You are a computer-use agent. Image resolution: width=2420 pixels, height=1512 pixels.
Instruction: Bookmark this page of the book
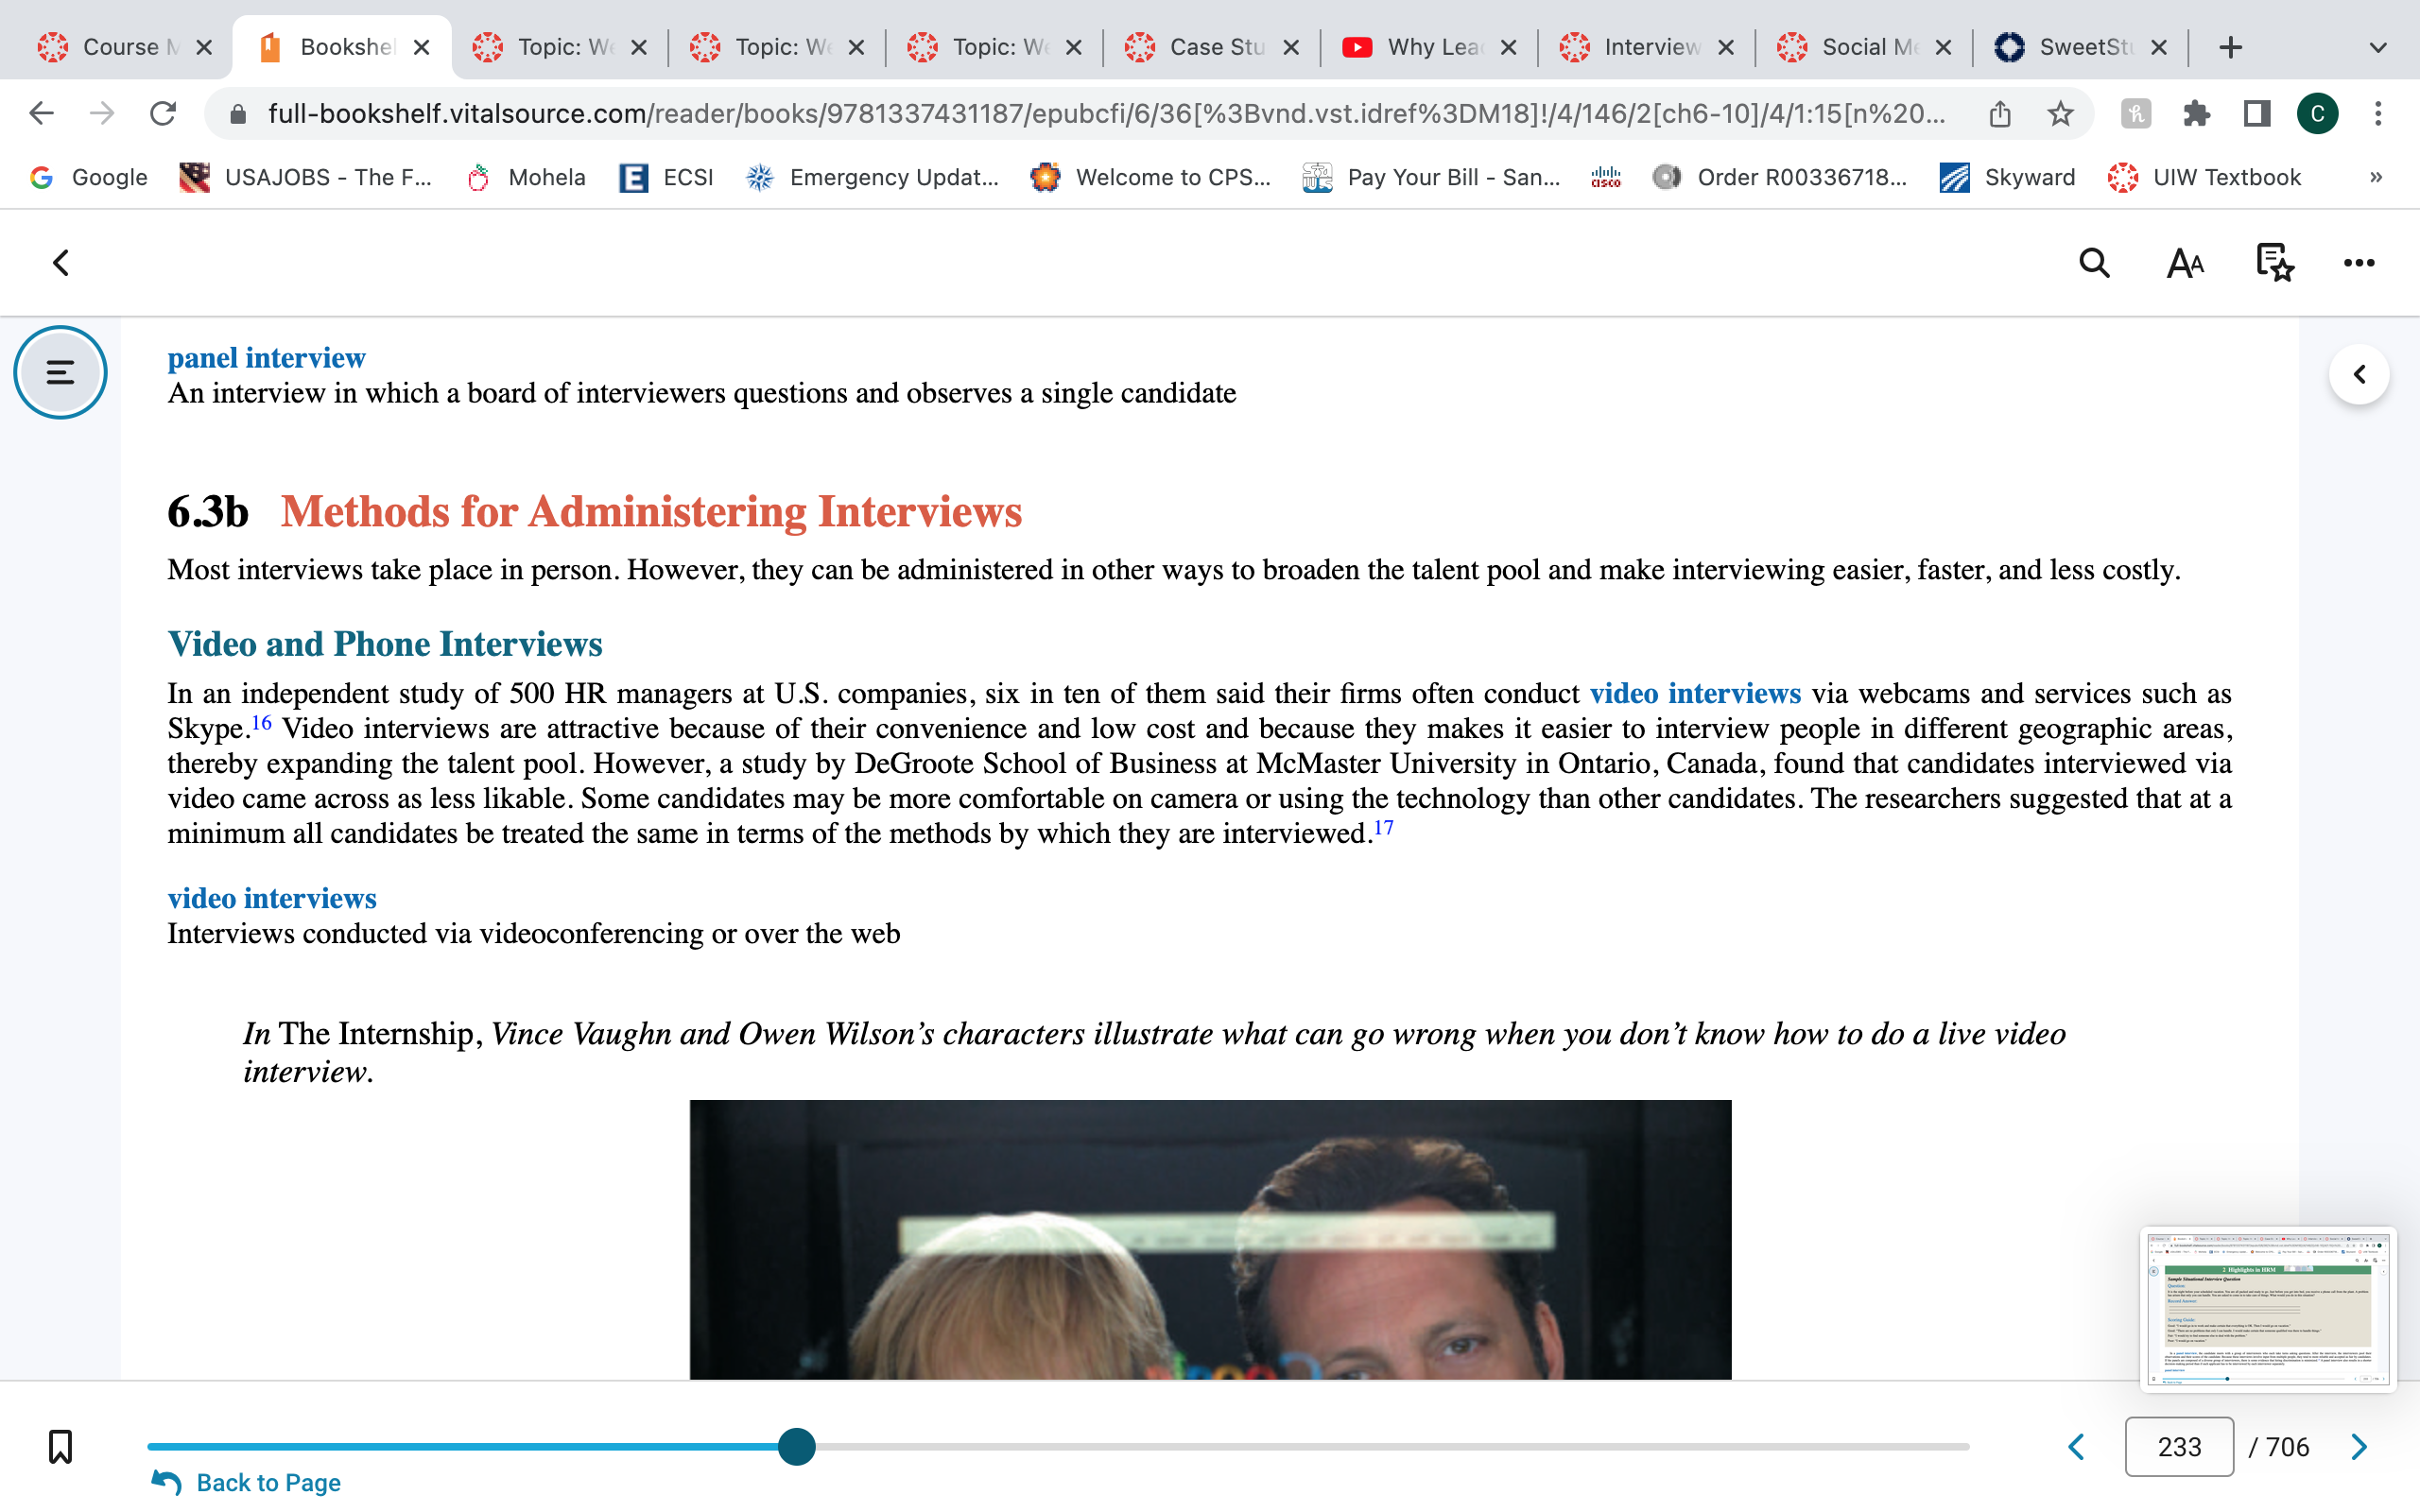pyautogui.click(x=60, y=1446)
